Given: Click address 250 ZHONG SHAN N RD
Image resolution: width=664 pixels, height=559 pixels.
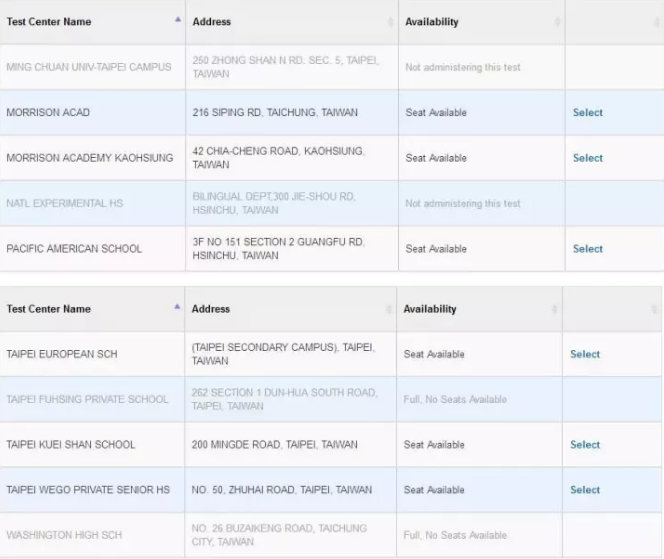Looking at the screenshot, I should tap(285, 67).
